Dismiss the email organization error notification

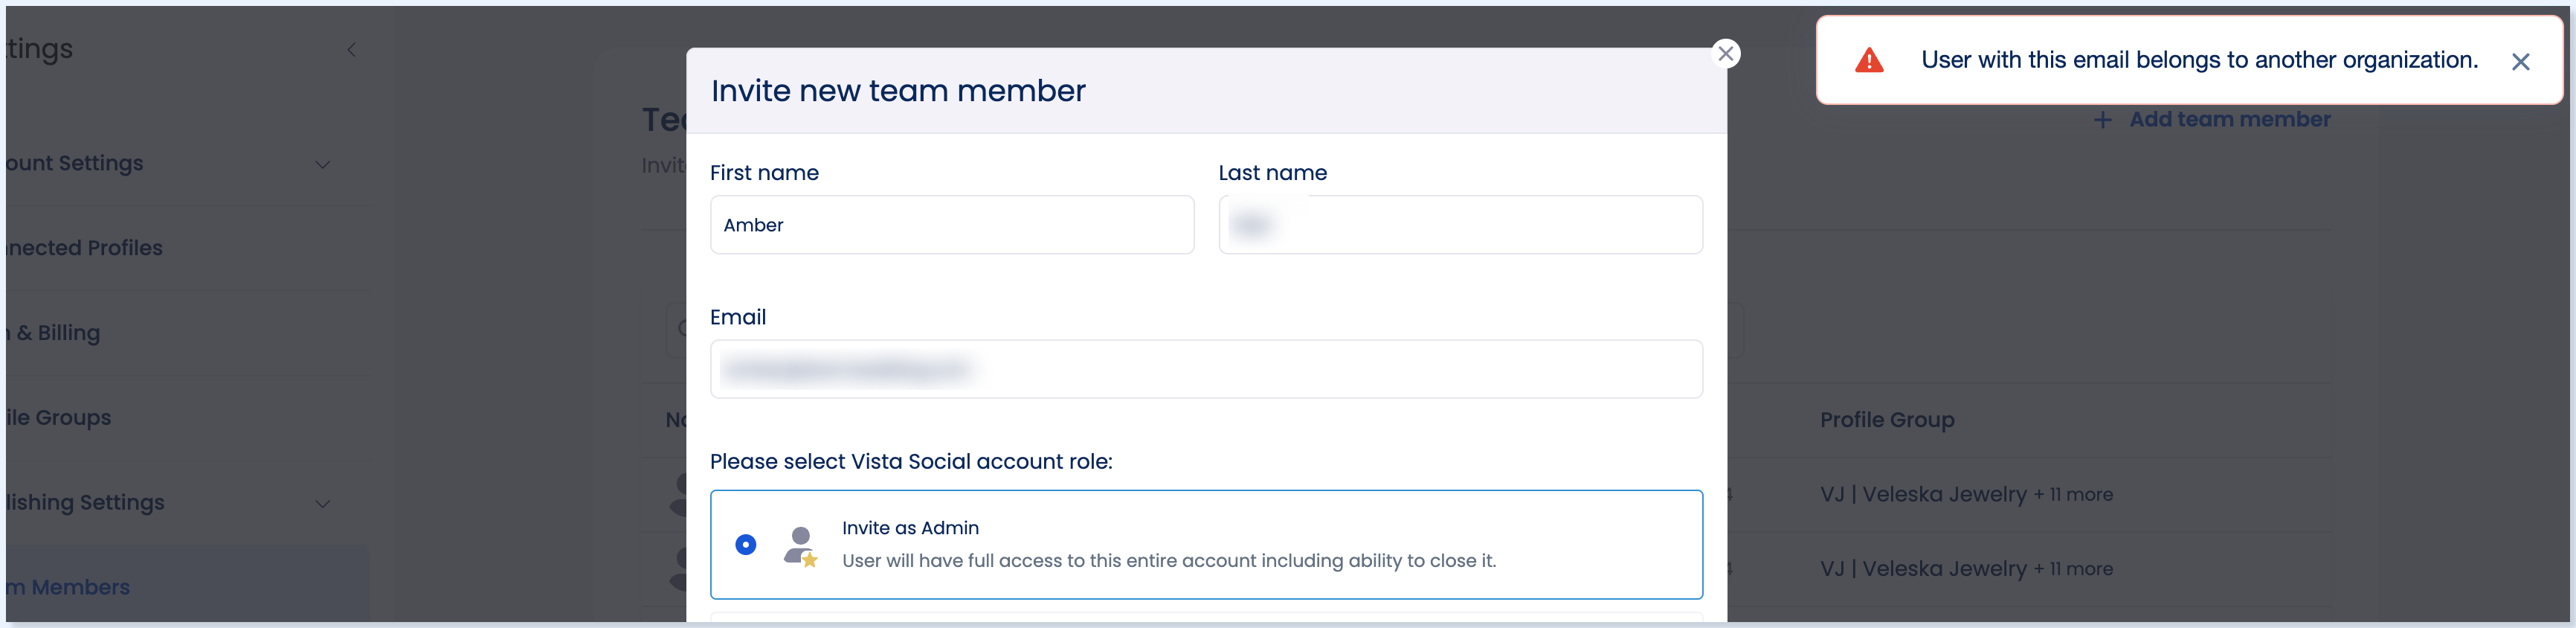[2520, 62]
